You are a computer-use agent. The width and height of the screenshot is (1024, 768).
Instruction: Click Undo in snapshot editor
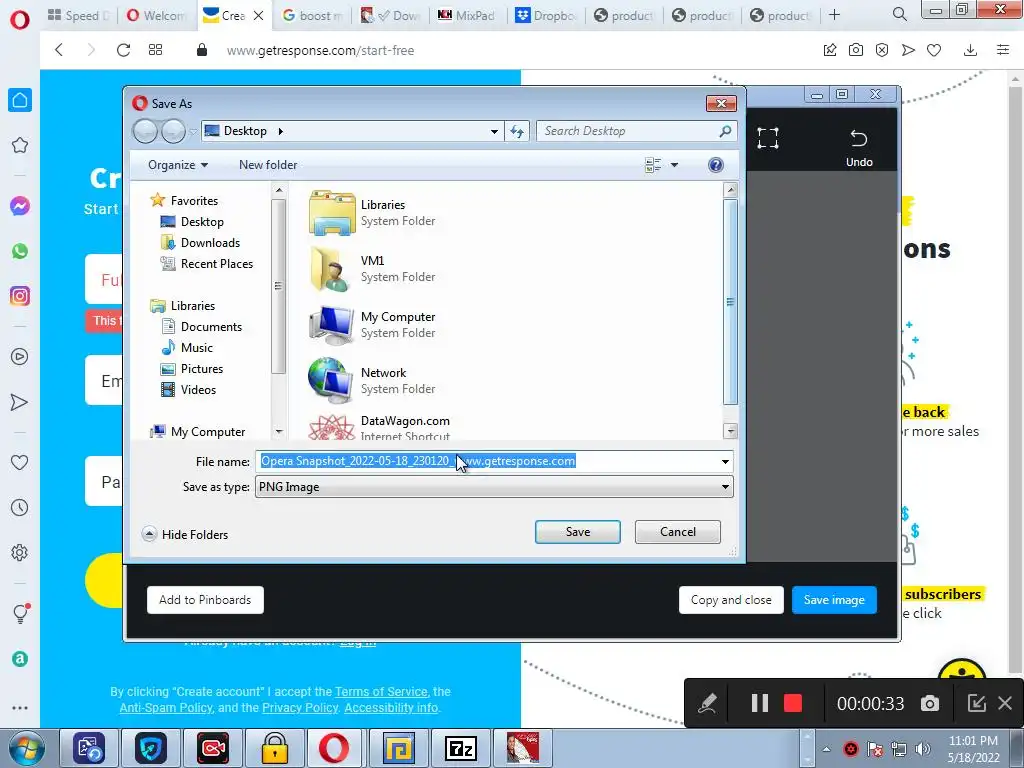[x=859, y=148]
